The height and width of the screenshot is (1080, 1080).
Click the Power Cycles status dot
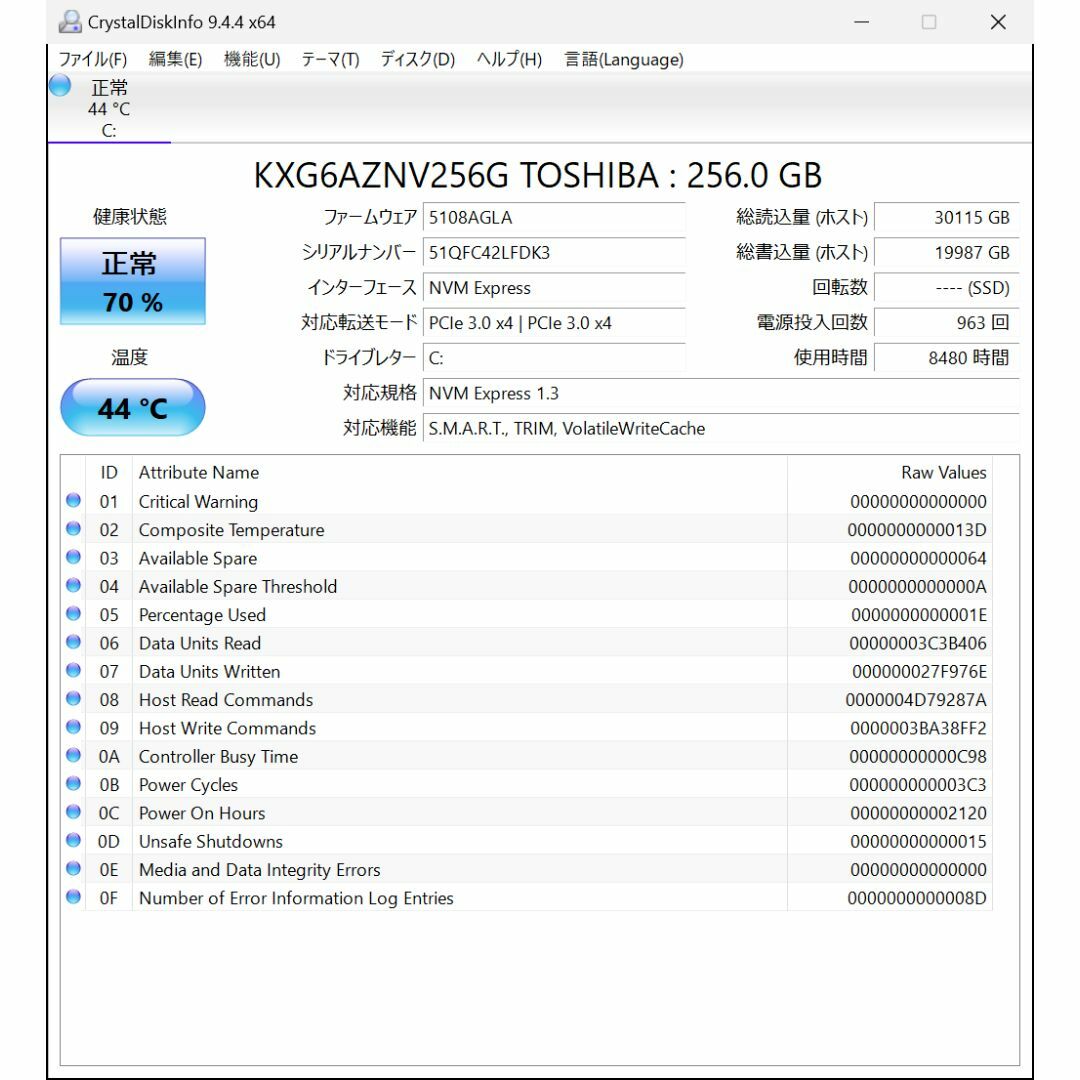pyautogui.click(x=74, y=784)
